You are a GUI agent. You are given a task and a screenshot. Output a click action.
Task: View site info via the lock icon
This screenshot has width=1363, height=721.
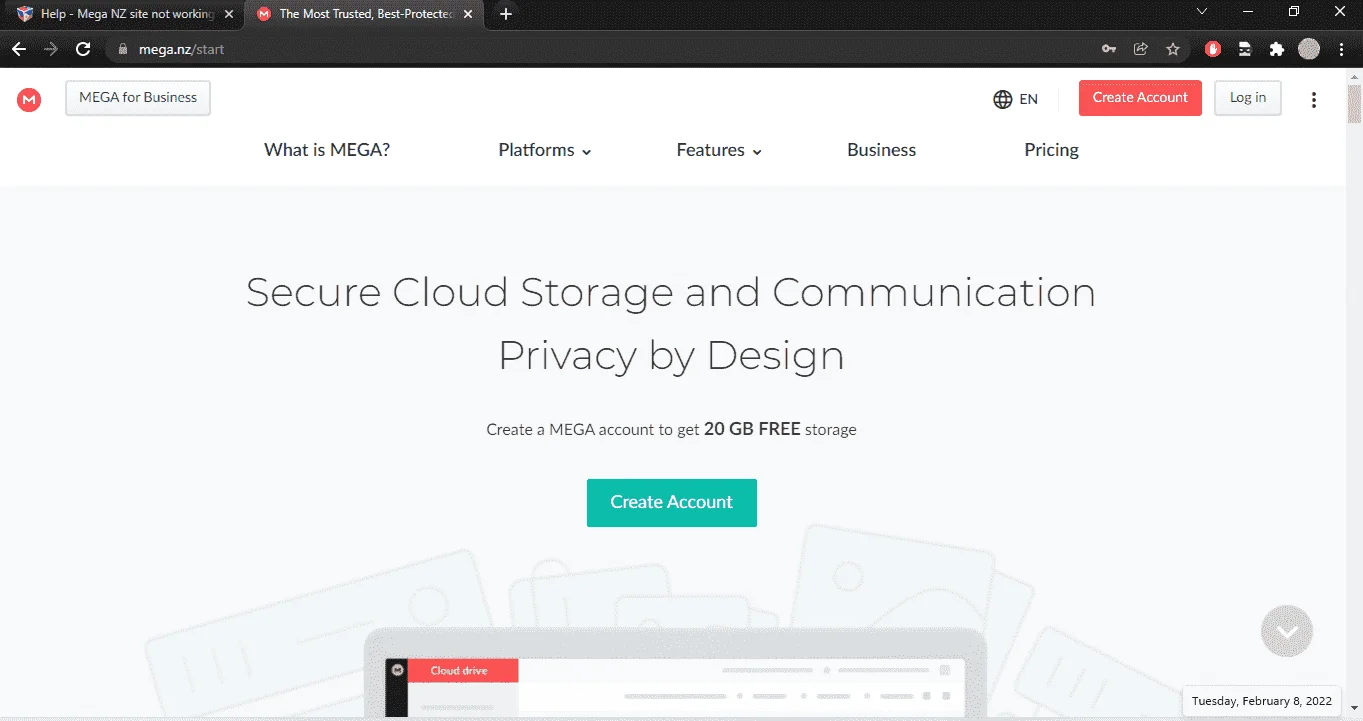pyautogui.click(x=124, y=49)
